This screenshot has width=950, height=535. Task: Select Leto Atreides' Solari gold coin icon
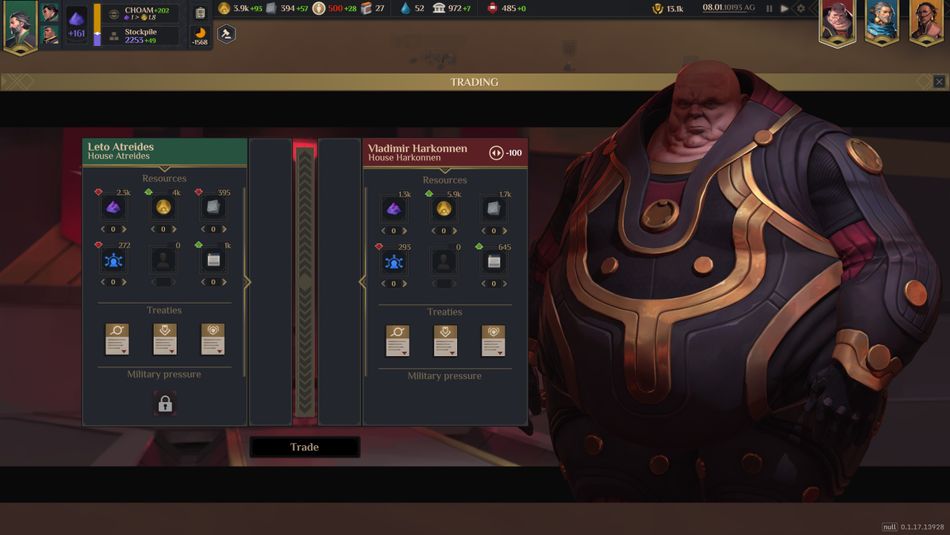coord(163,208)
